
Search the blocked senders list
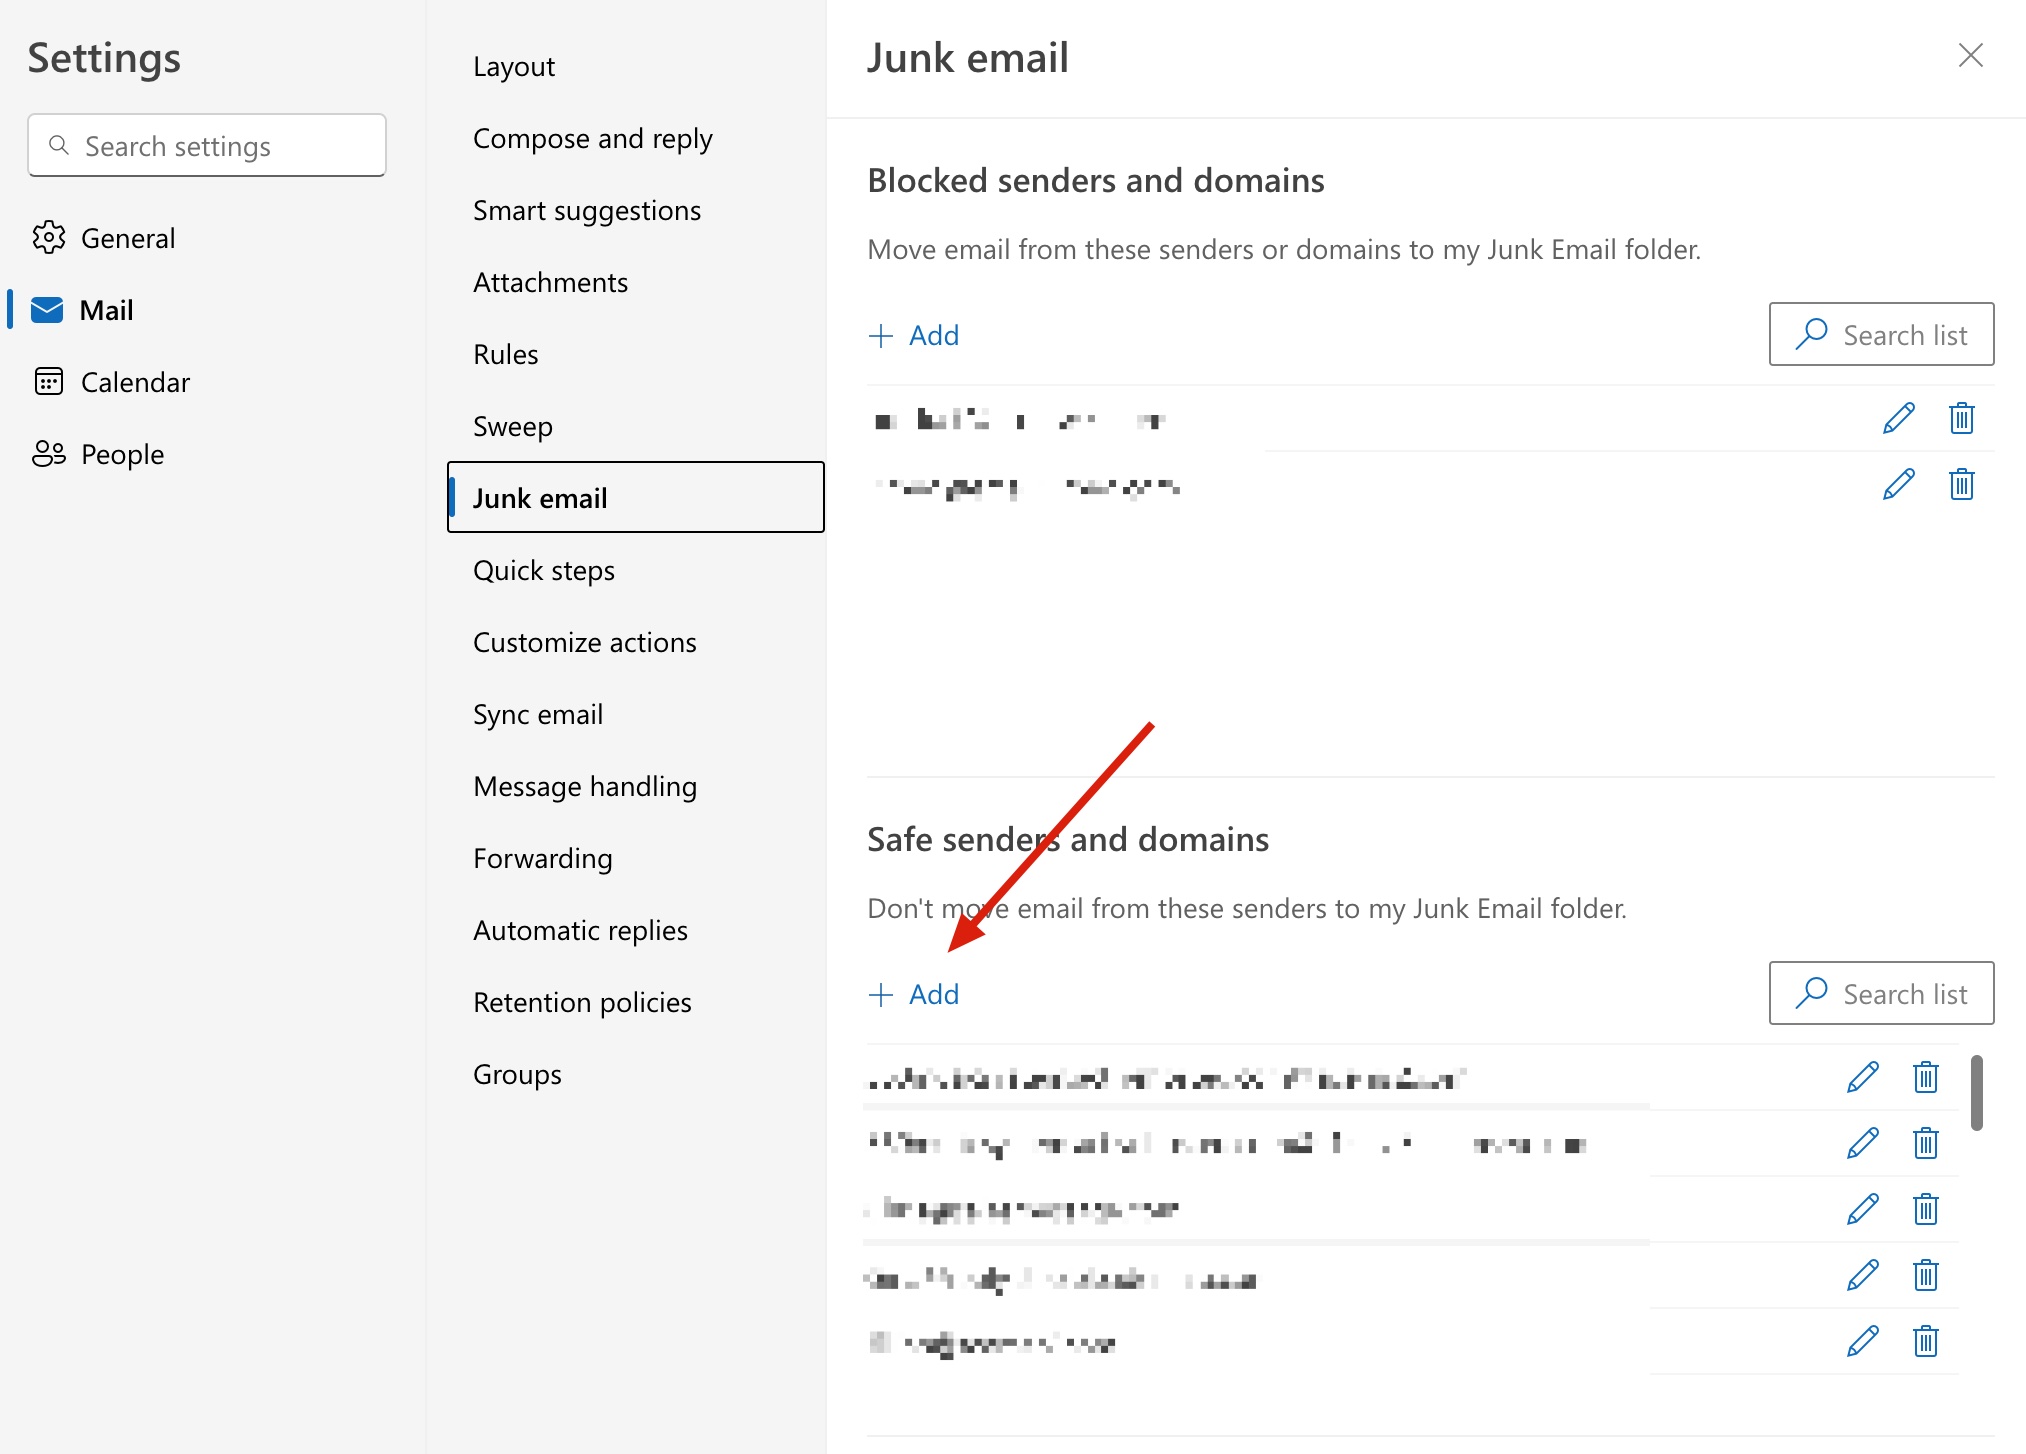pos(1881,334)
